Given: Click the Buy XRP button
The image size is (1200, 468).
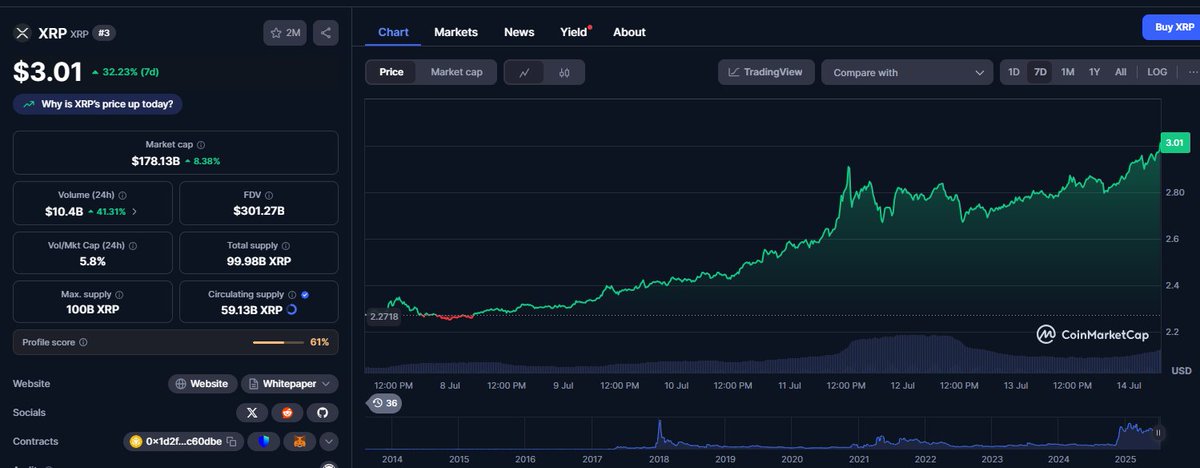Looking at the screenshot, I should coord(1172,27).
